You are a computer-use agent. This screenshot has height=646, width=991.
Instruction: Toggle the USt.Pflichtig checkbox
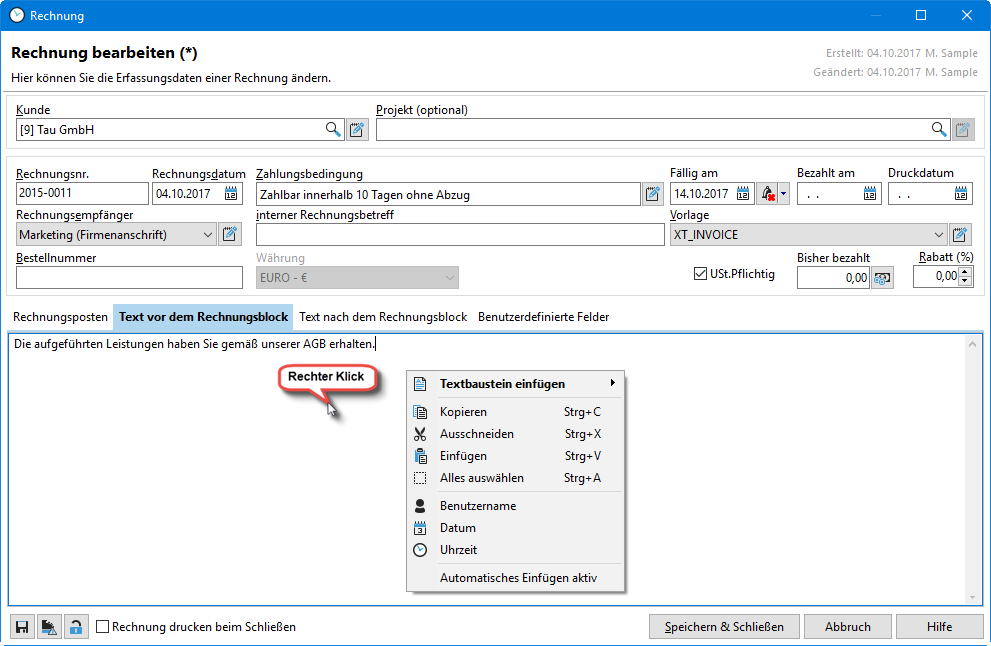pos(700,274)
